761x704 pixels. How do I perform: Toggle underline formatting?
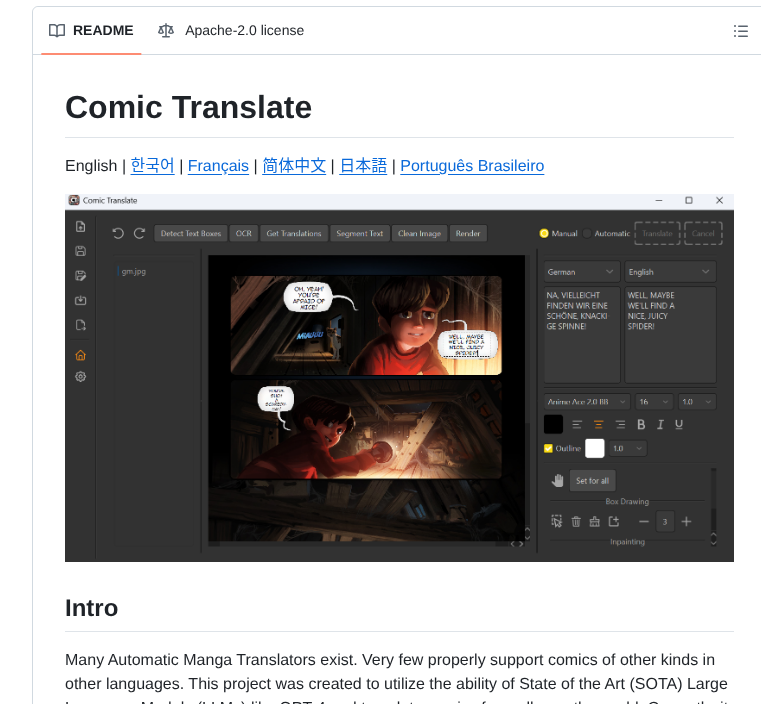click(679, 425)
